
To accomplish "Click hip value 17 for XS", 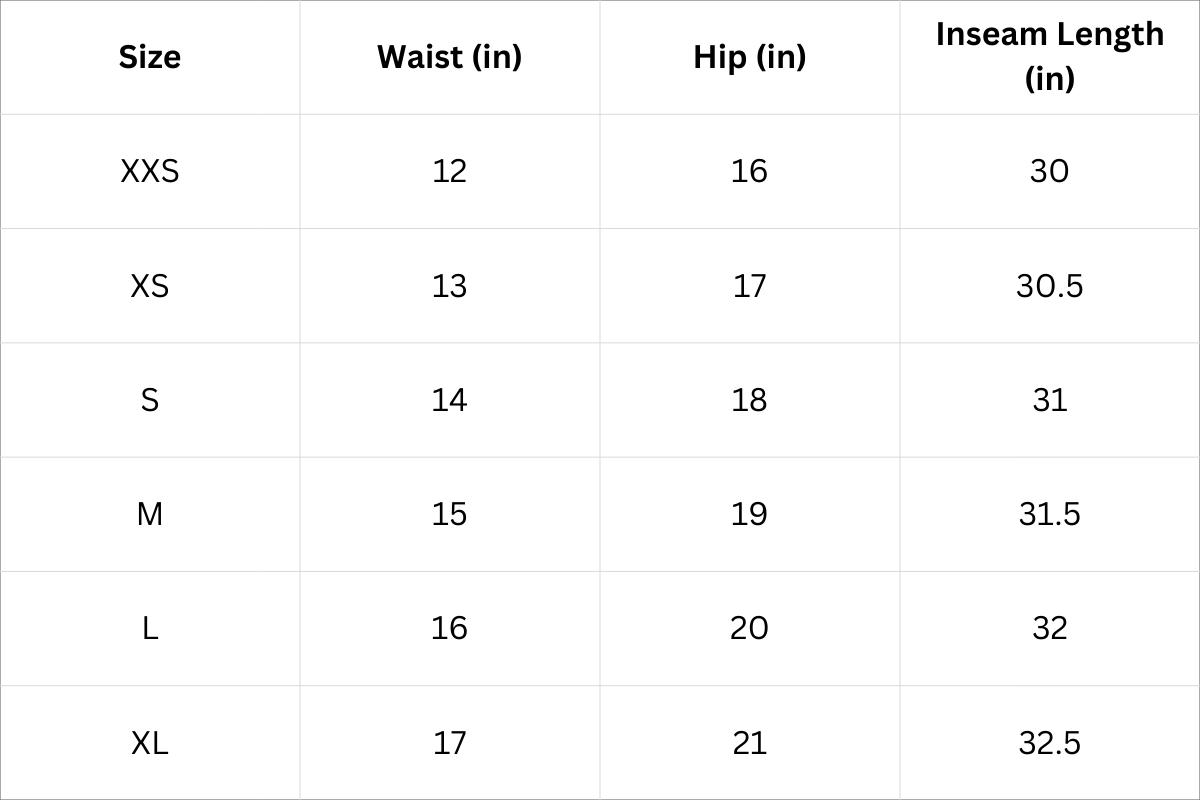I will point(749,286).
